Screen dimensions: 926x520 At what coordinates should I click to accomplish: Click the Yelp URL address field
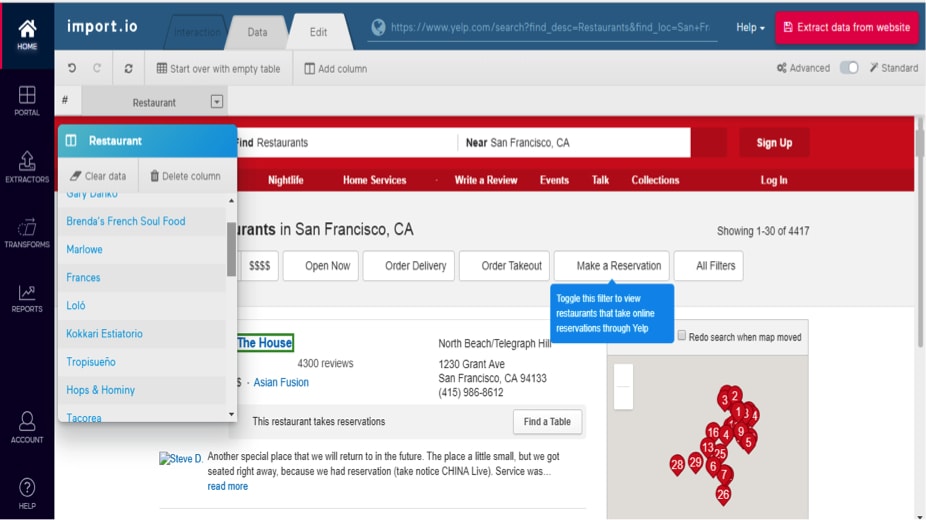point(550,27)
